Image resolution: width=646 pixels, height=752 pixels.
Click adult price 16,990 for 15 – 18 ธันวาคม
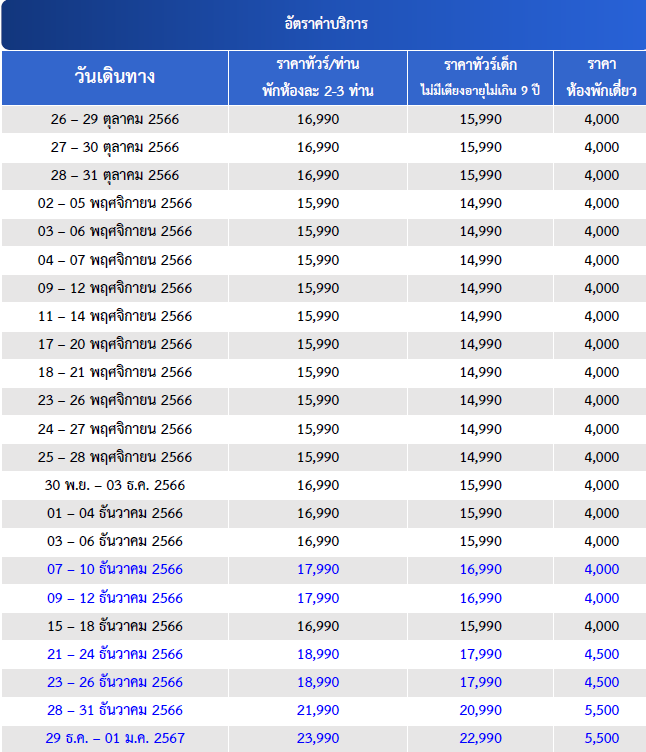pos(318,626)
